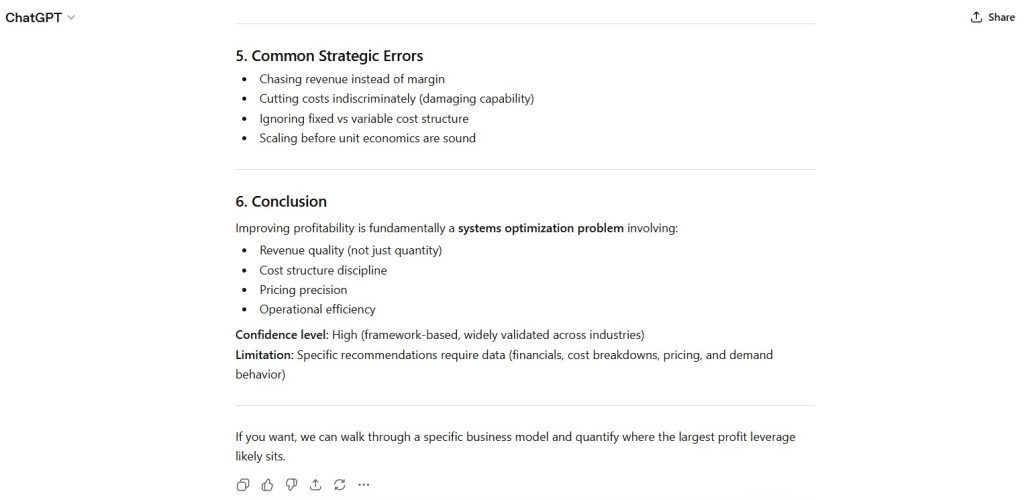Screen dimensions: 1024x500
Task: Mark the response with thumbs down
Action: 291,485
